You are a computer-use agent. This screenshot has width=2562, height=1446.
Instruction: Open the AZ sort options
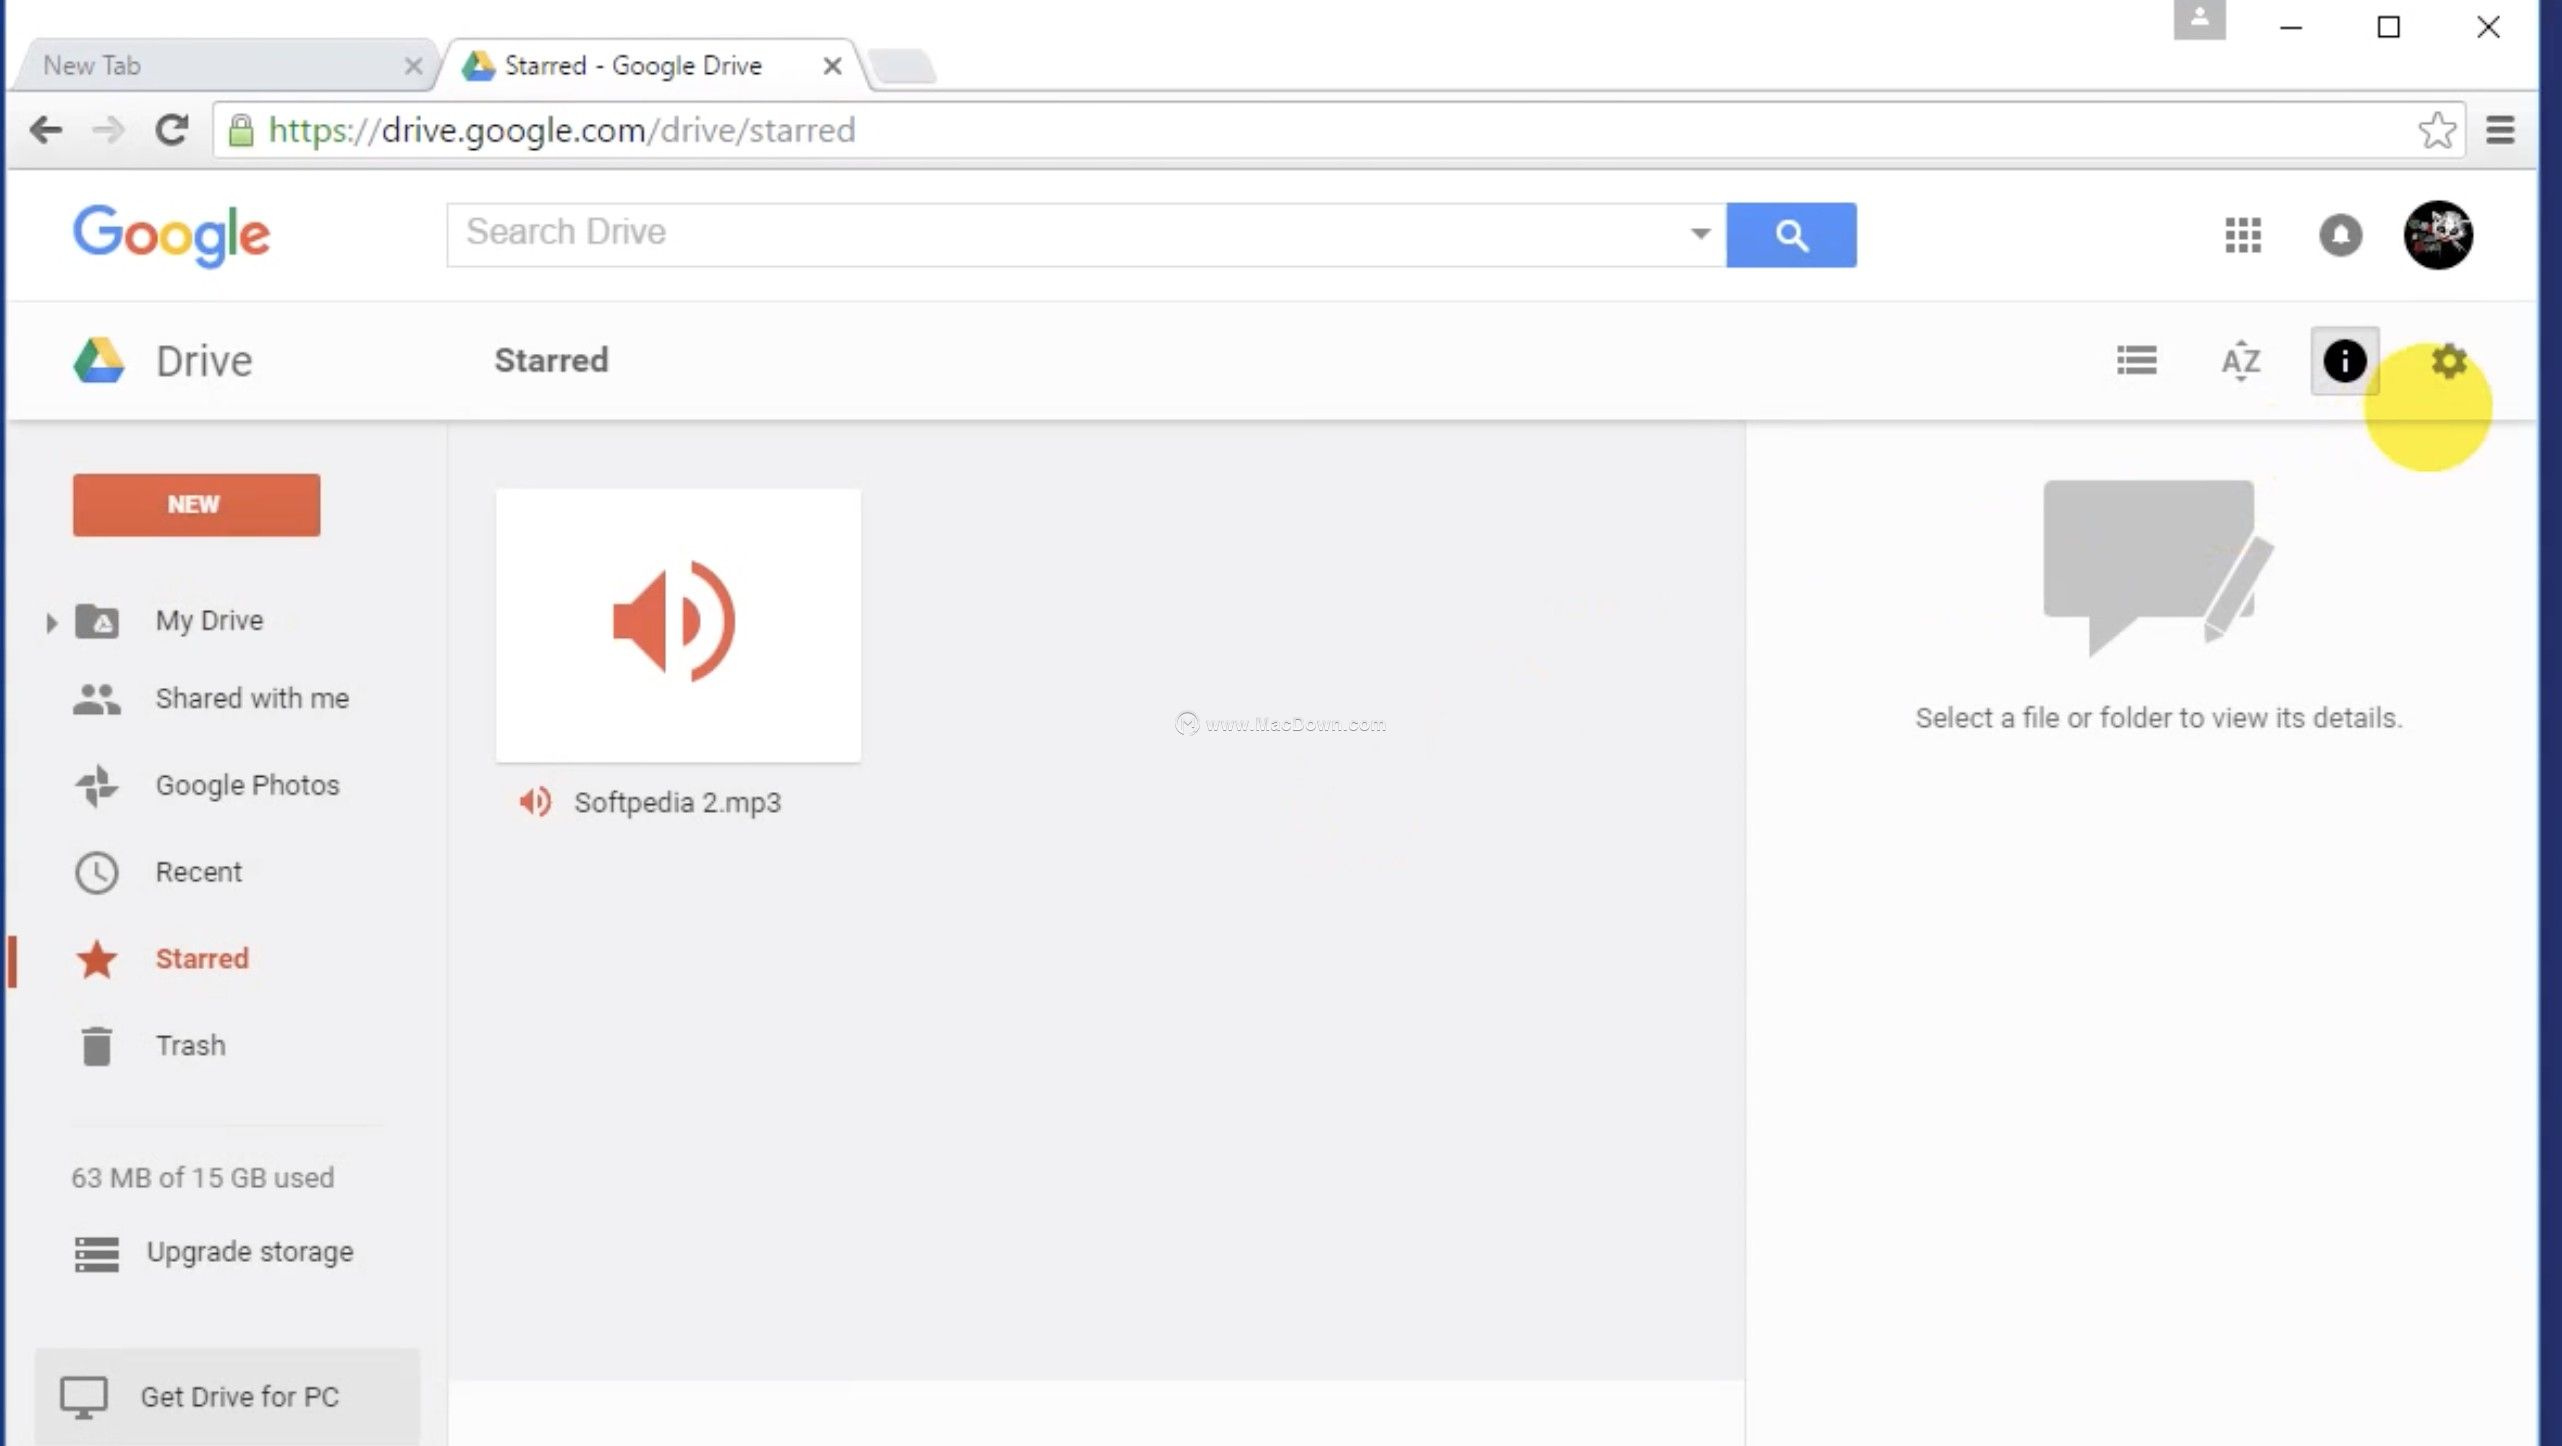[2241, 360]
